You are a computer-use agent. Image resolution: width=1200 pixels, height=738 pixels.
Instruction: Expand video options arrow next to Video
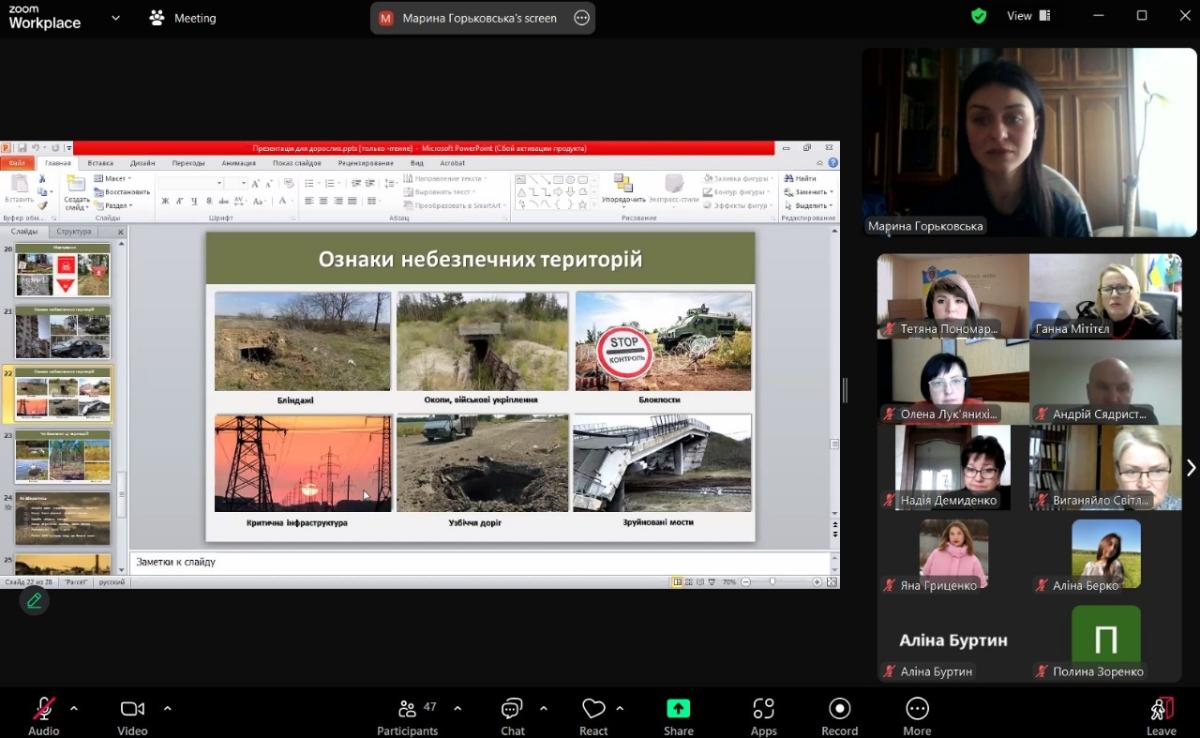[x=166, y=708]
